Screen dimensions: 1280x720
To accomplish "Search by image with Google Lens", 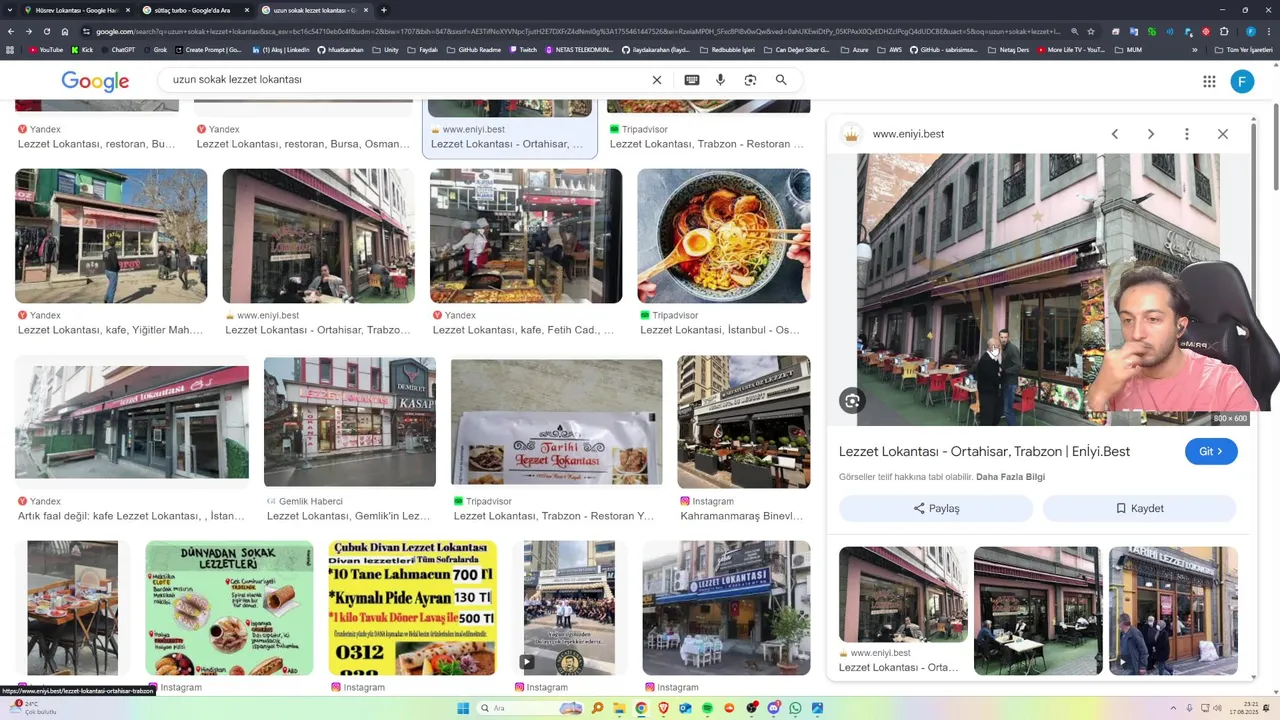I will (x=750, y=80).
